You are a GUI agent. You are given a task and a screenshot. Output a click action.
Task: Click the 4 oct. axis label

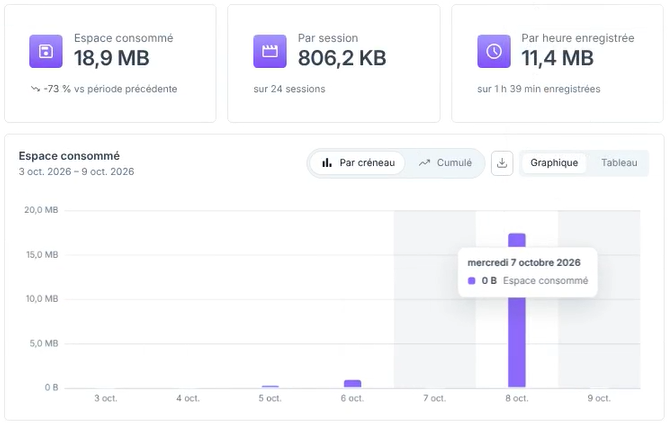click(188, 398)
